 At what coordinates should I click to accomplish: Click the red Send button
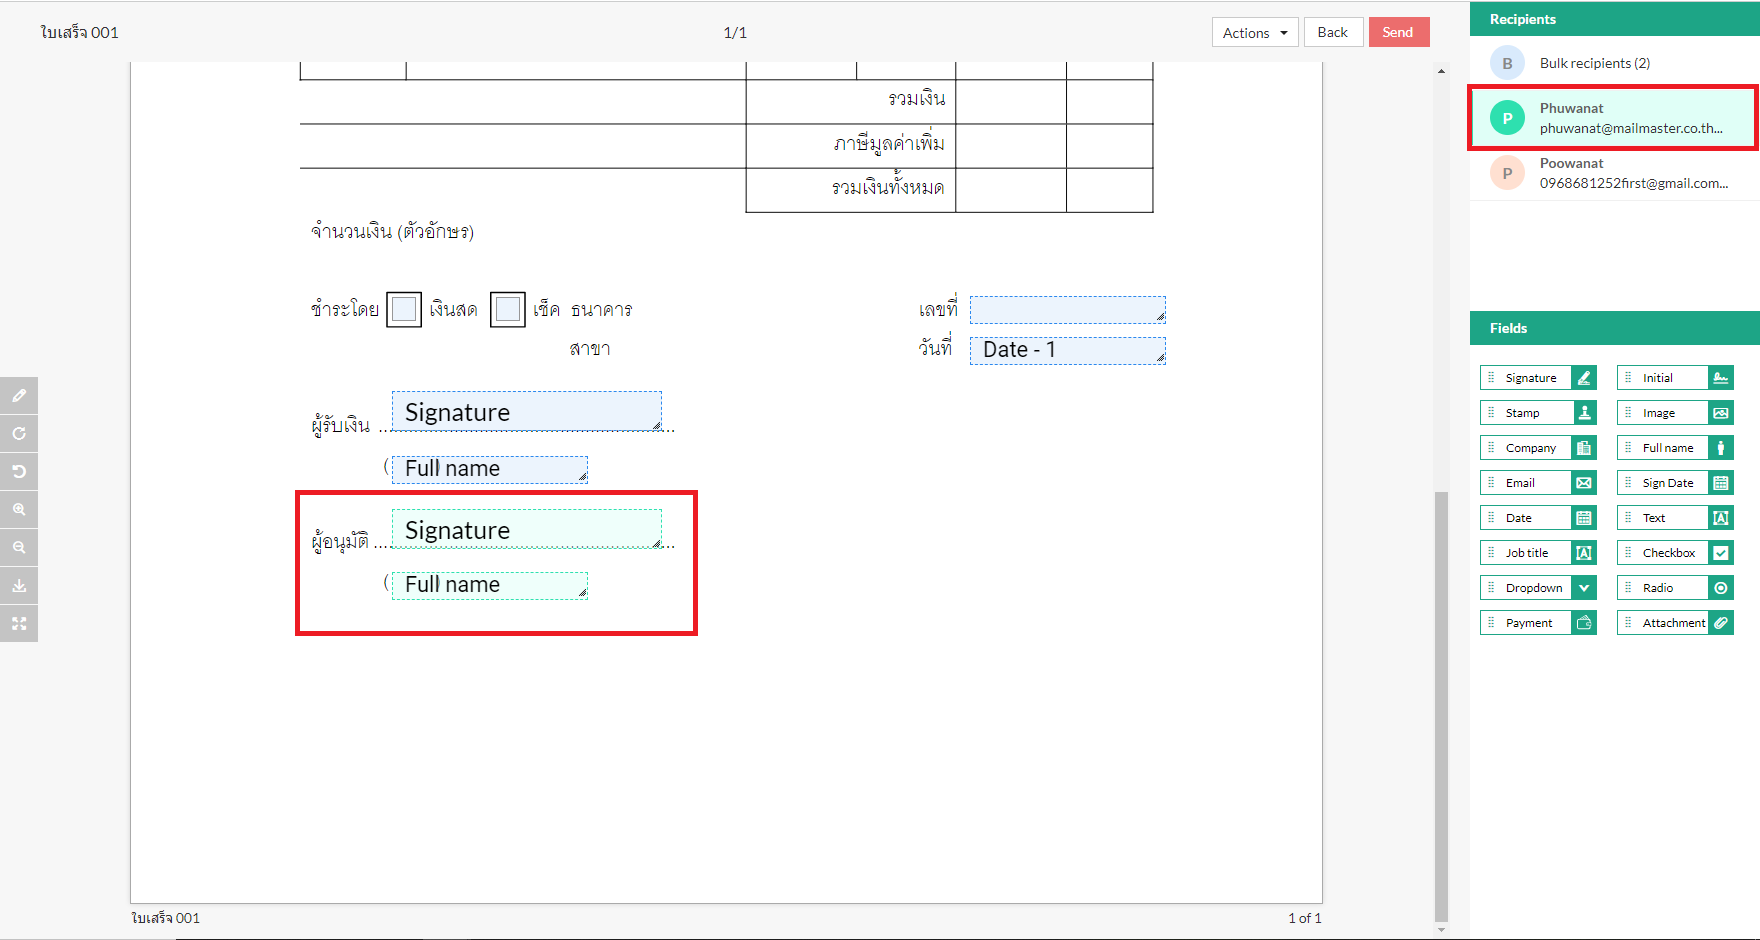(1399, 32)
